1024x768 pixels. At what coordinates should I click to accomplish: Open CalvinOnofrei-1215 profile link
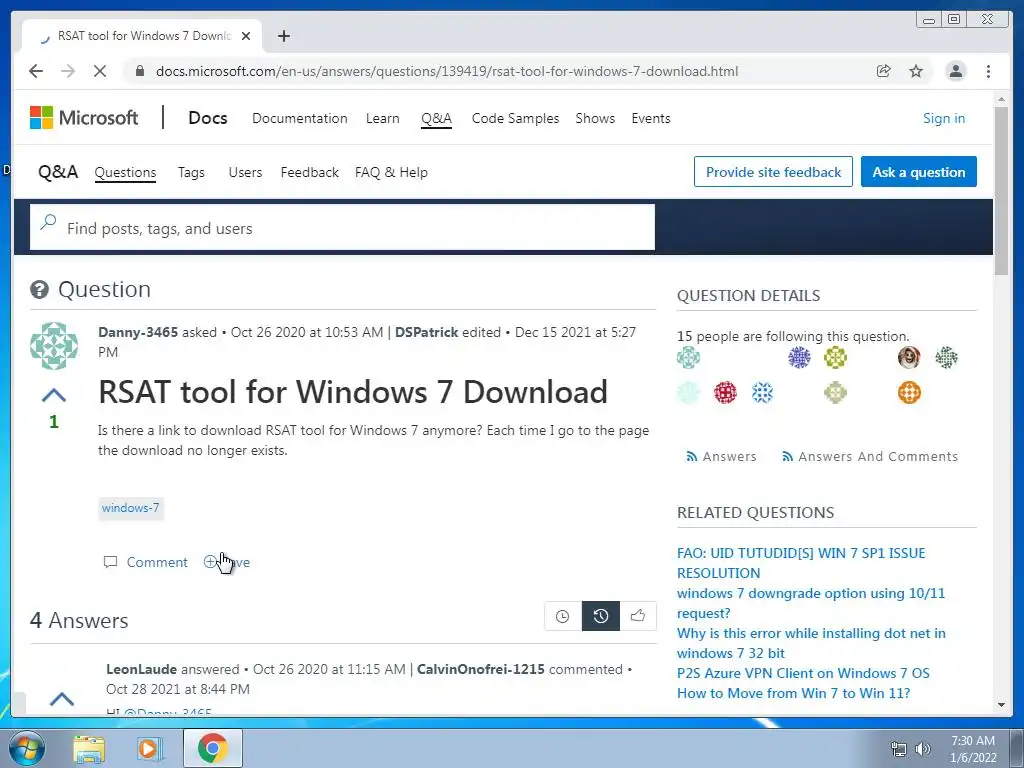pos(481,669)
